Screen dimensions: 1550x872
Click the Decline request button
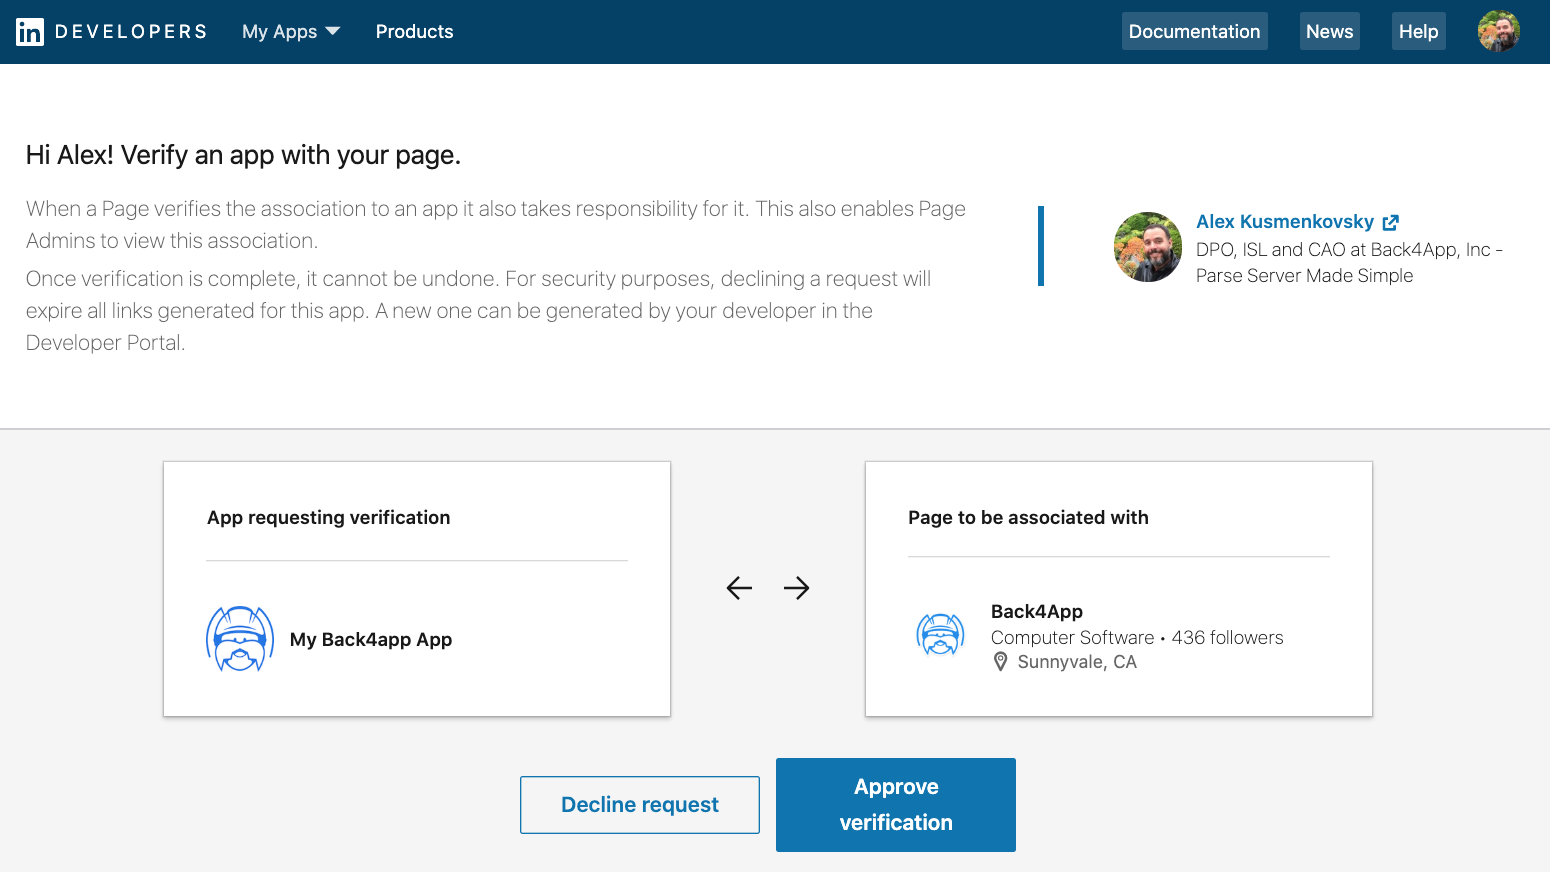640,805
